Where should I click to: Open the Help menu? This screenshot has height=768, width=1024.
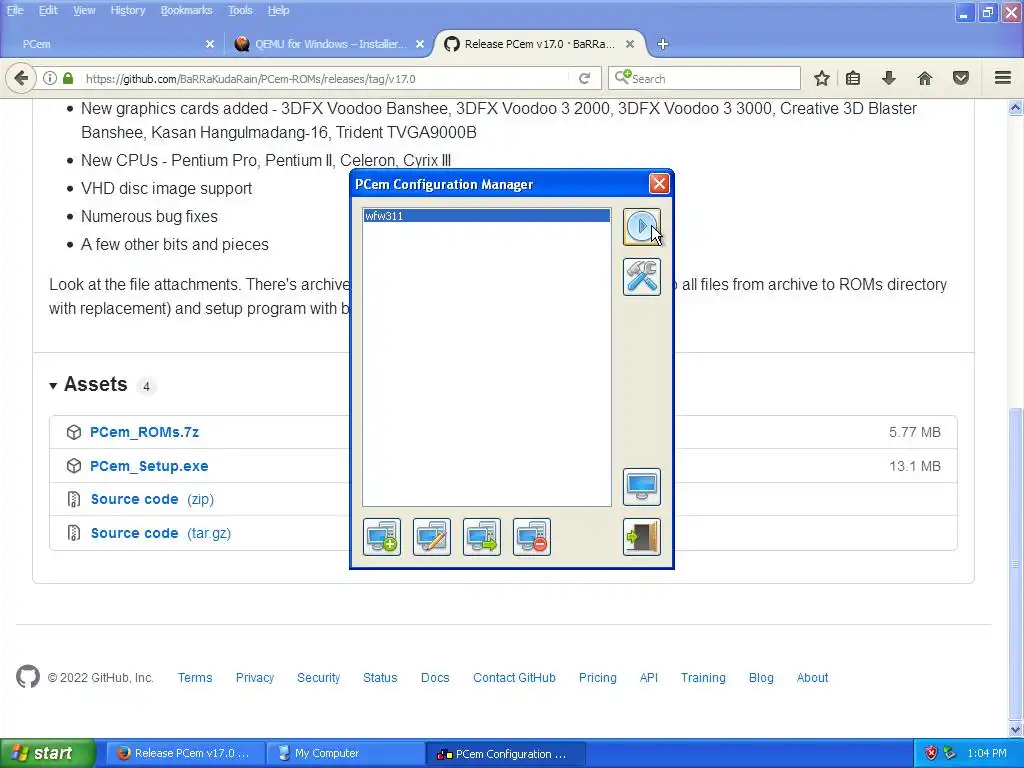click(x=278, y=10)
